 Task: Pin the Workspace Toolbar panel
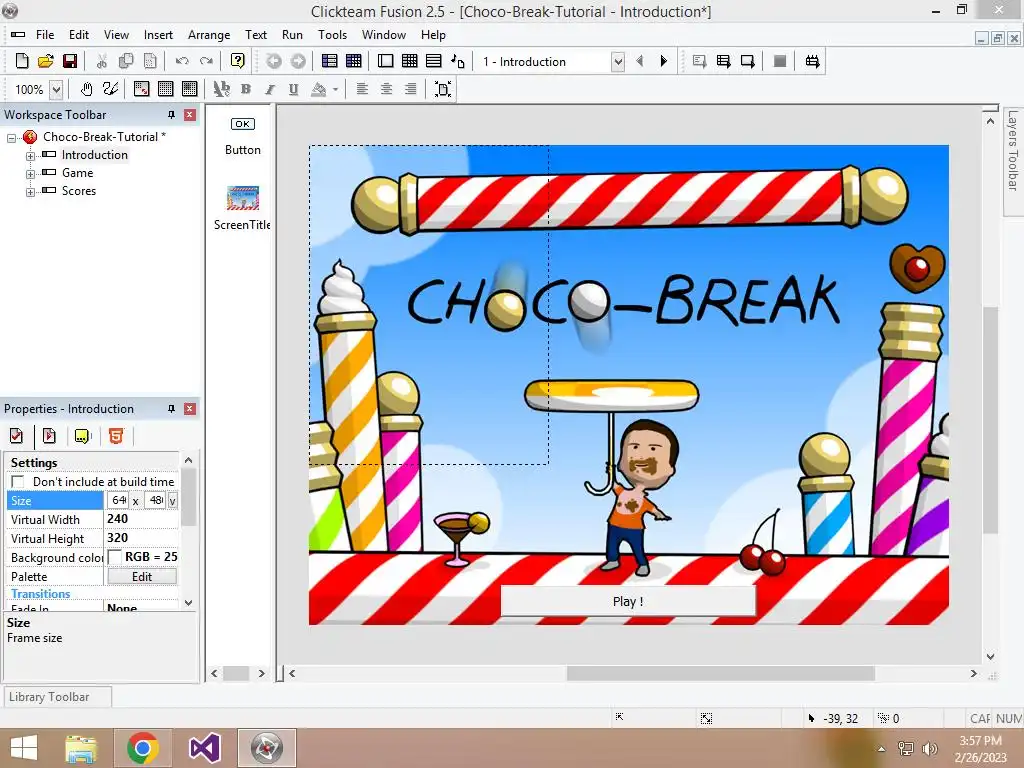[171, 115]
